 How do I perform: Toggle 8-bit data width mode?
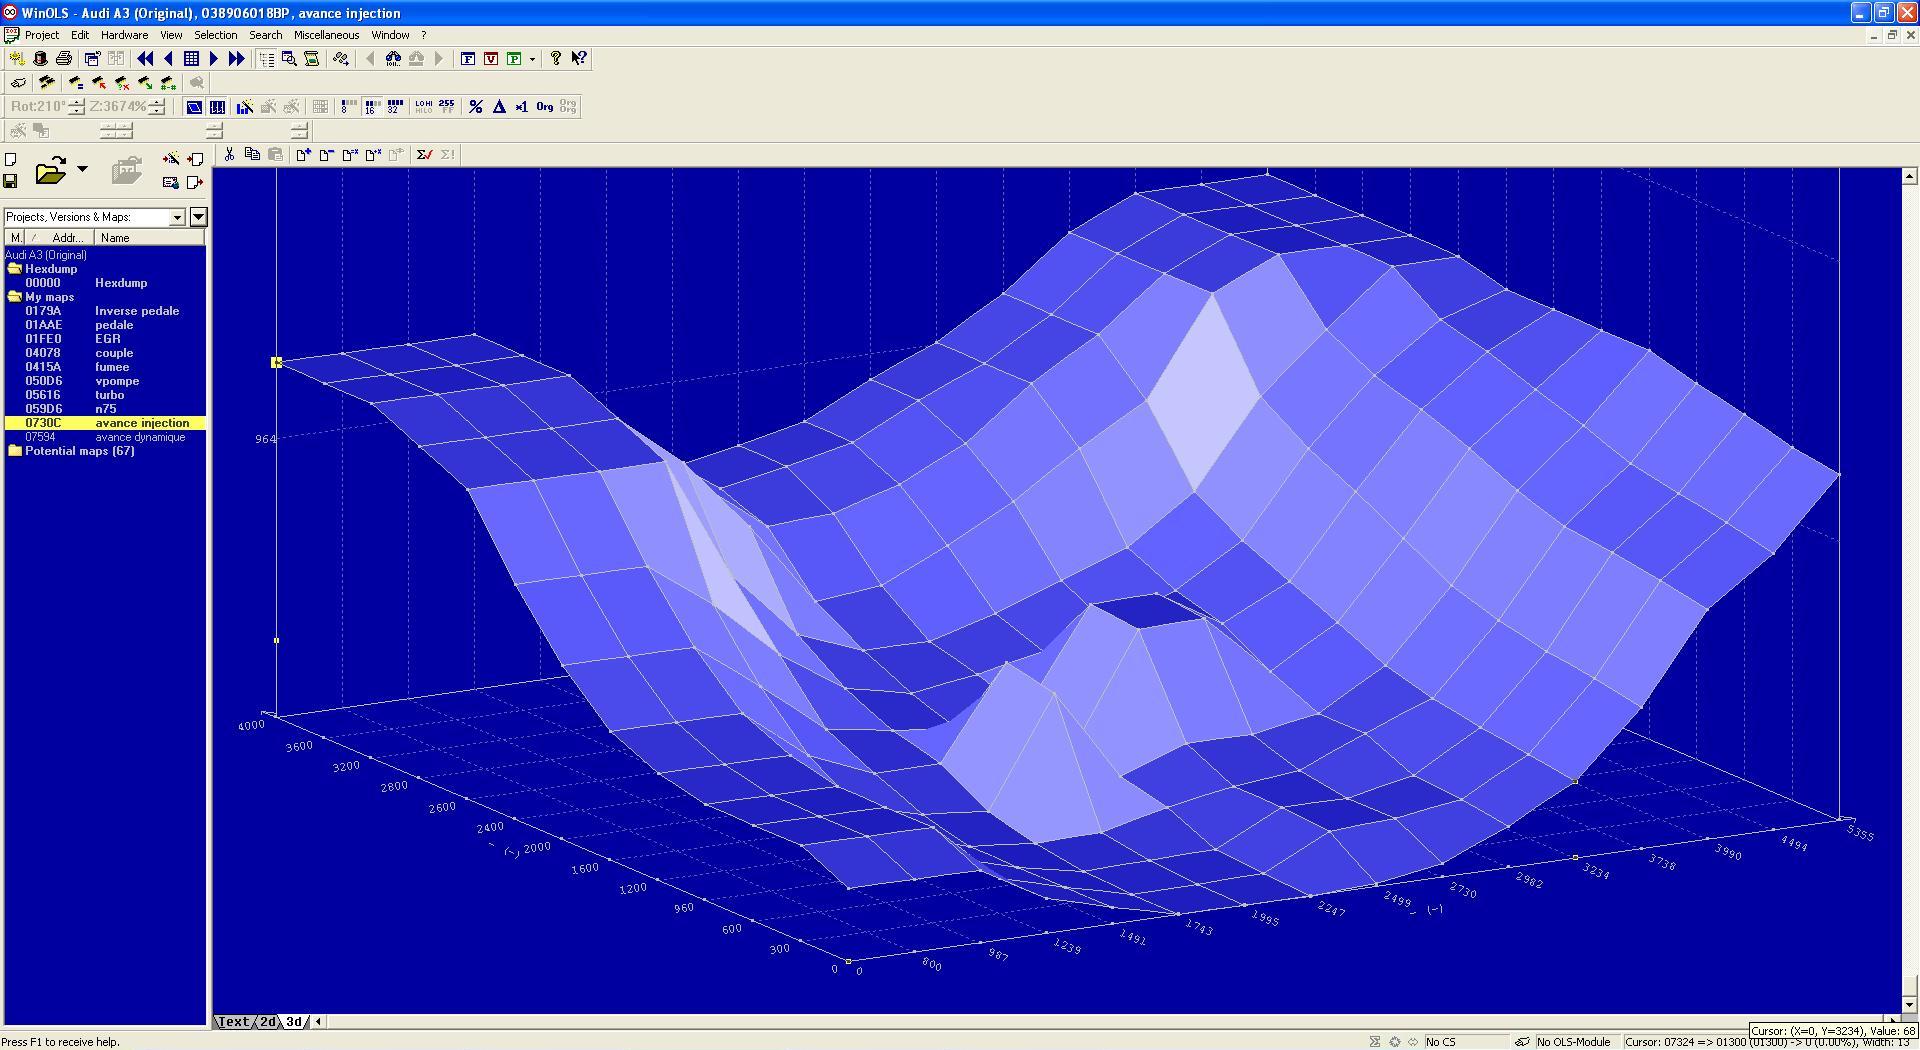pos(348,106)
